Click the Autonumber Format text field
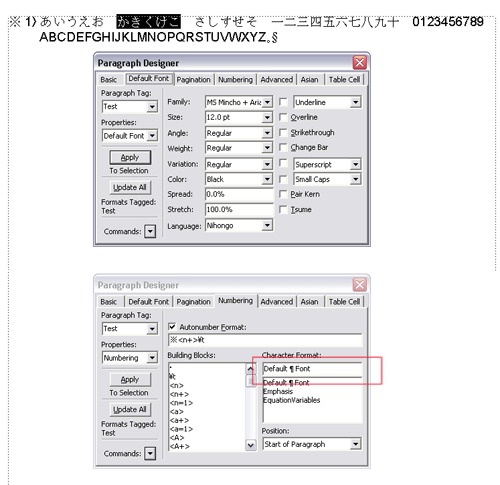This screenshot has width=500, height=485. tap(265, 340)
